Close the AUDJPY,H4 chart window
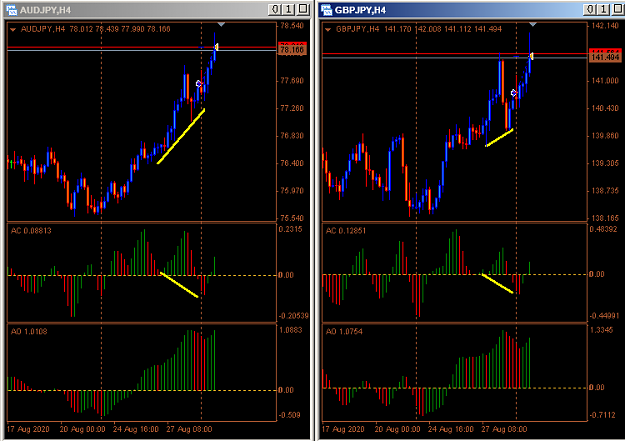This screenshot has height=441, width=625. click(303, 9)
